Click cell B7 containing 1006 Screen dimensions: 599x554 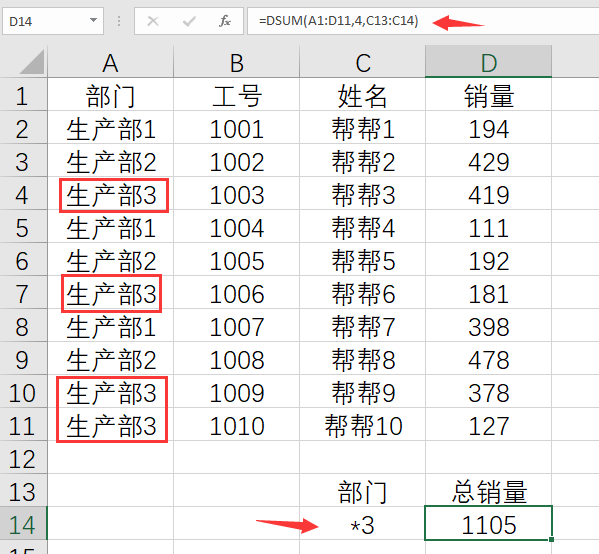(x=236, y=293)
